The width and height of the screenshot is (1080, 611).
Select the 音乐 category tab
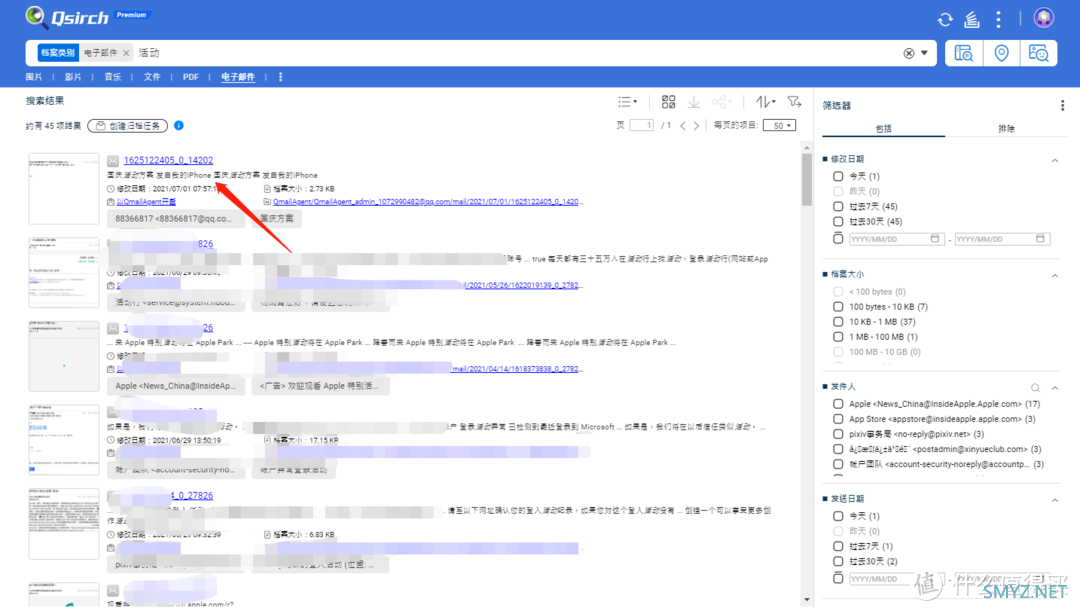[112, 77]
